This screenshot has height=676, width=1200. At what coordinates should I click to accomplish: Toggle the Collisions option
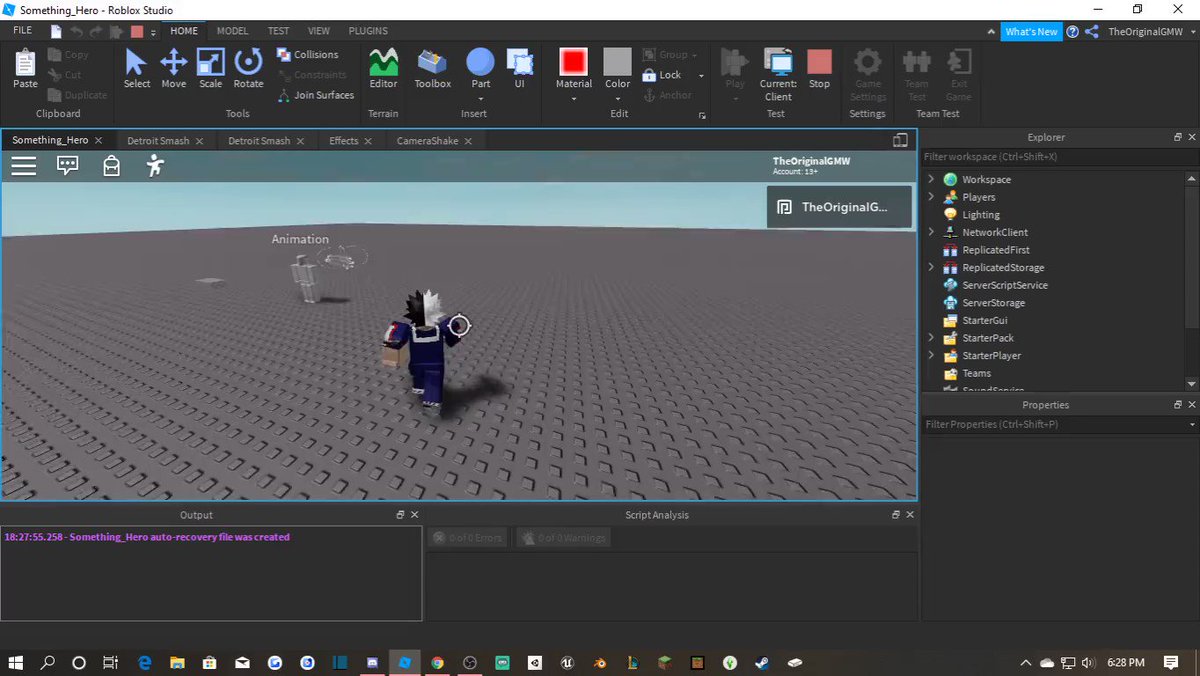[x=307, y=55]
